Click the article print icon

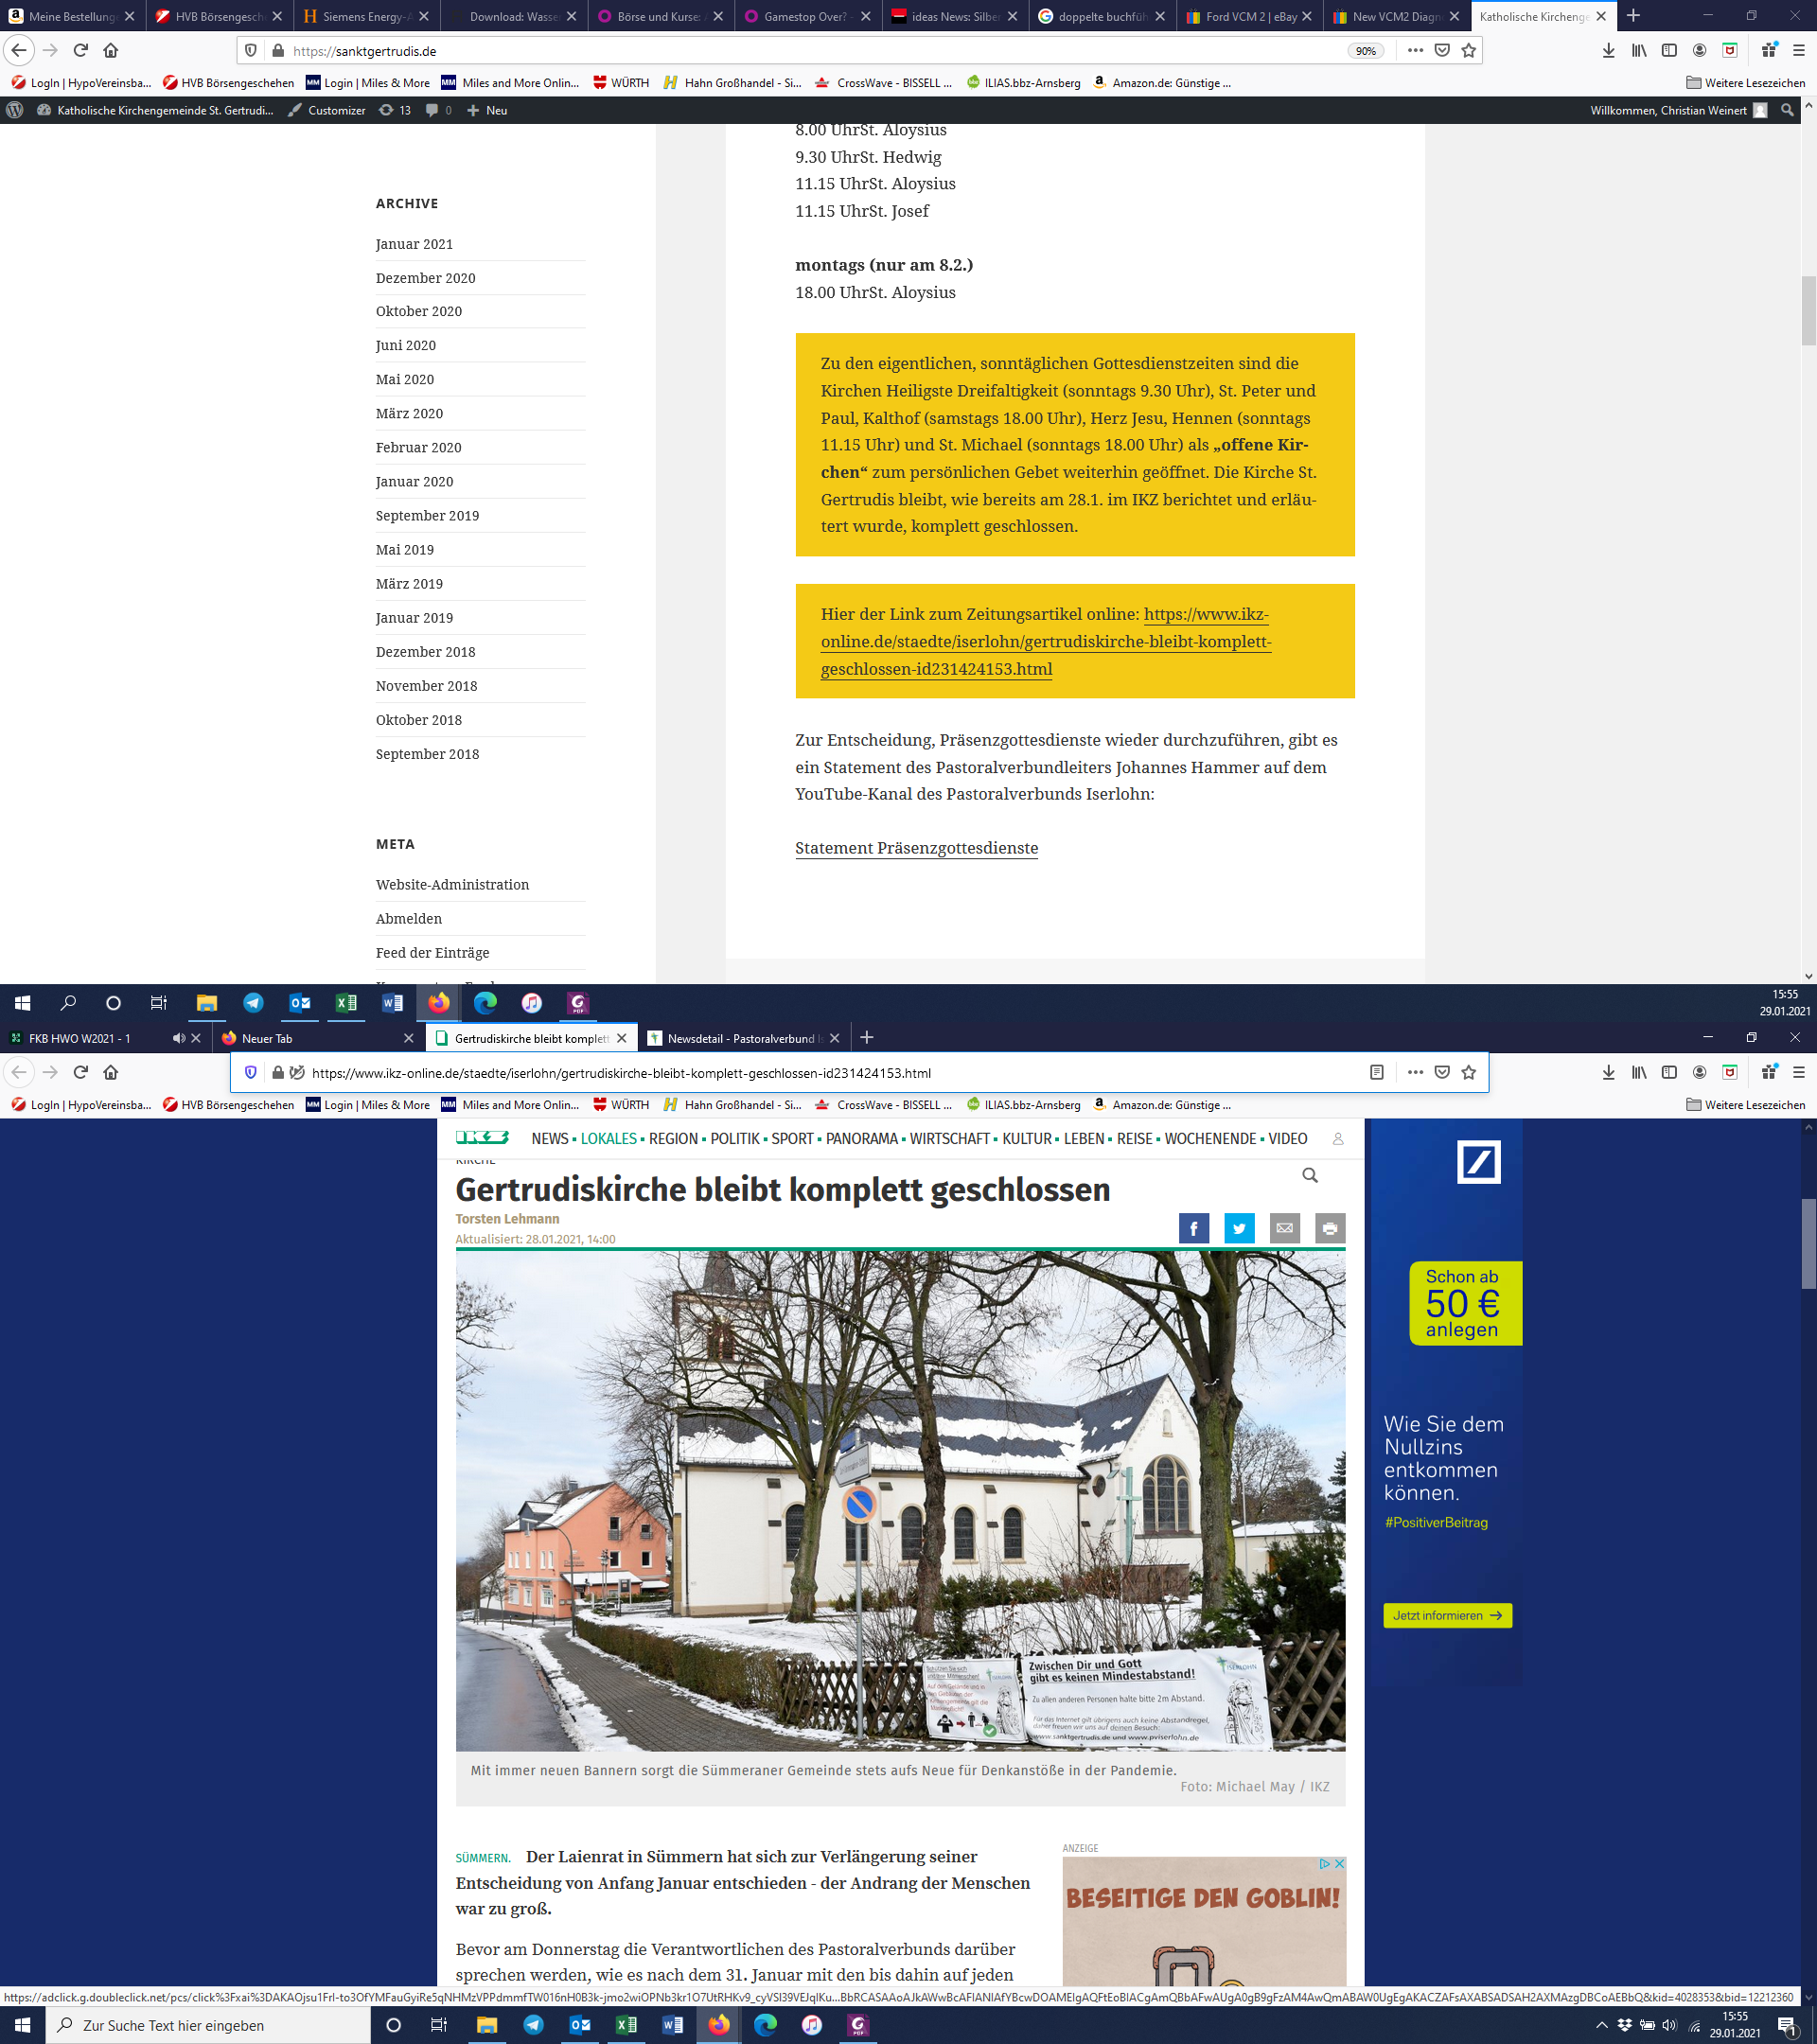coord(1329,1228)
